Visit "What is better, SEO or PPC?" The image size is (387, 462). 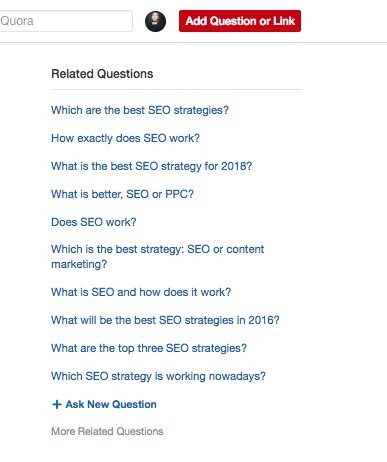(x=122, y=194)
